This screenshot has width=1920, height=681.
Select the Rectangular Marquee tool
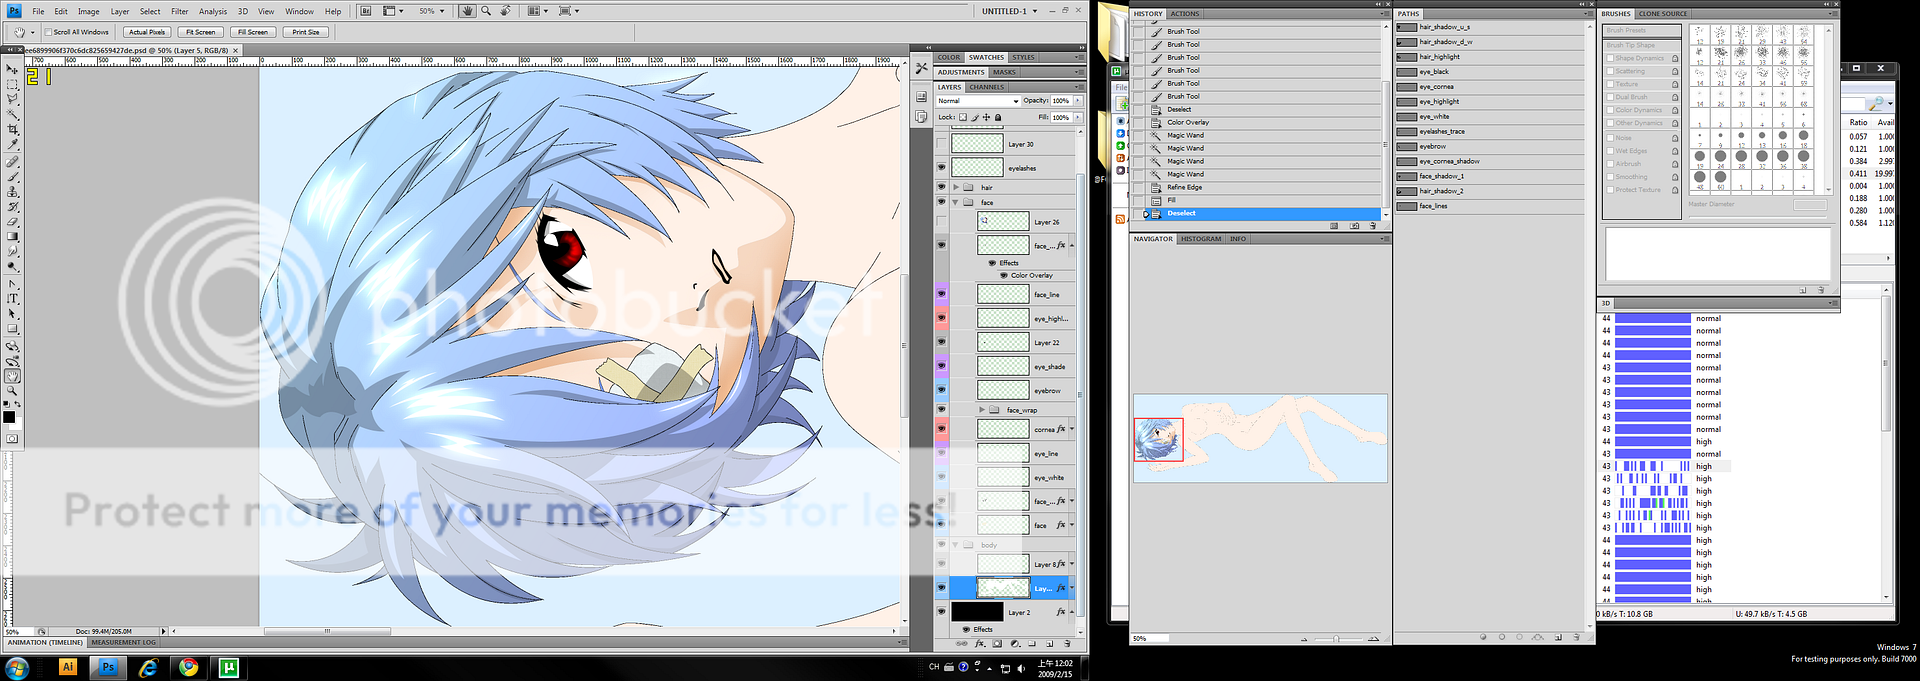(x=12, y=84)
